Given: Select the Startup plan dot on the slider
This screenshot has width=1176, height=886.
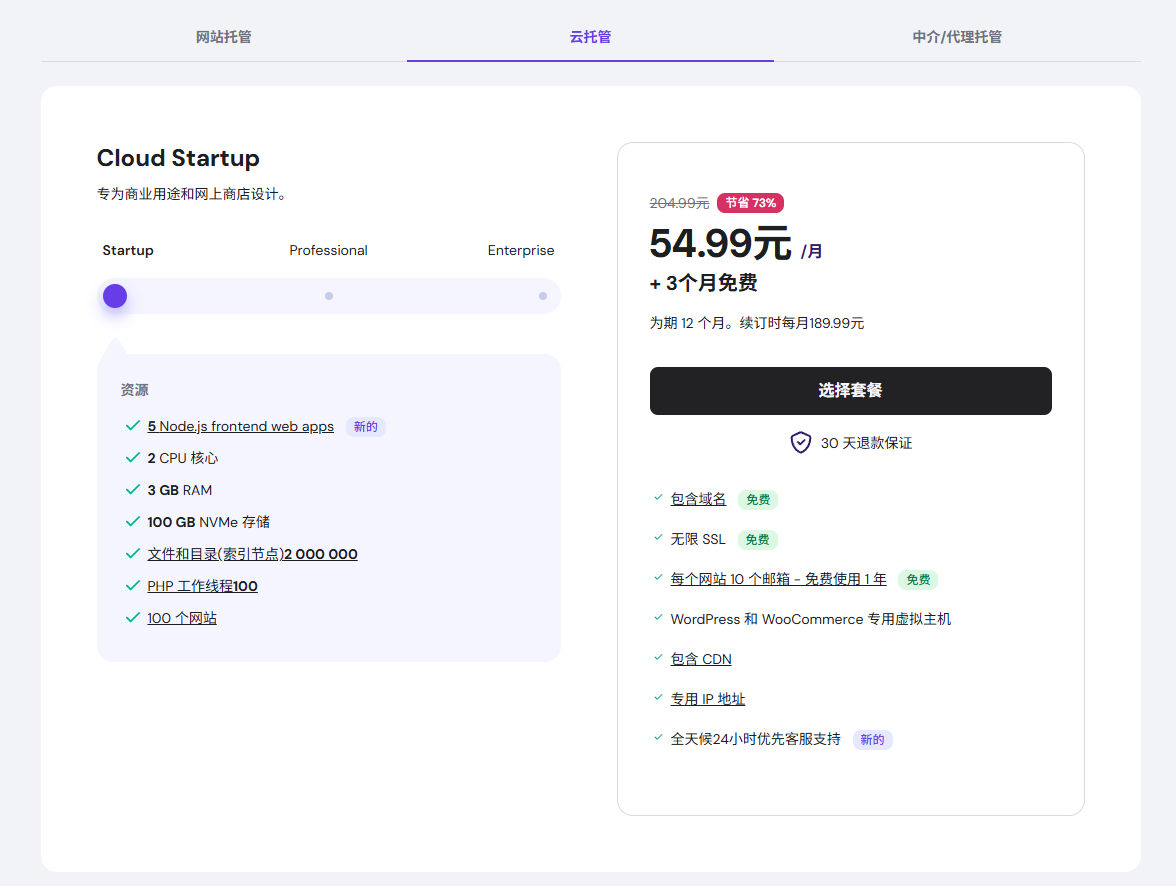Looking at the screenshot, I should (x=114, y=296).
